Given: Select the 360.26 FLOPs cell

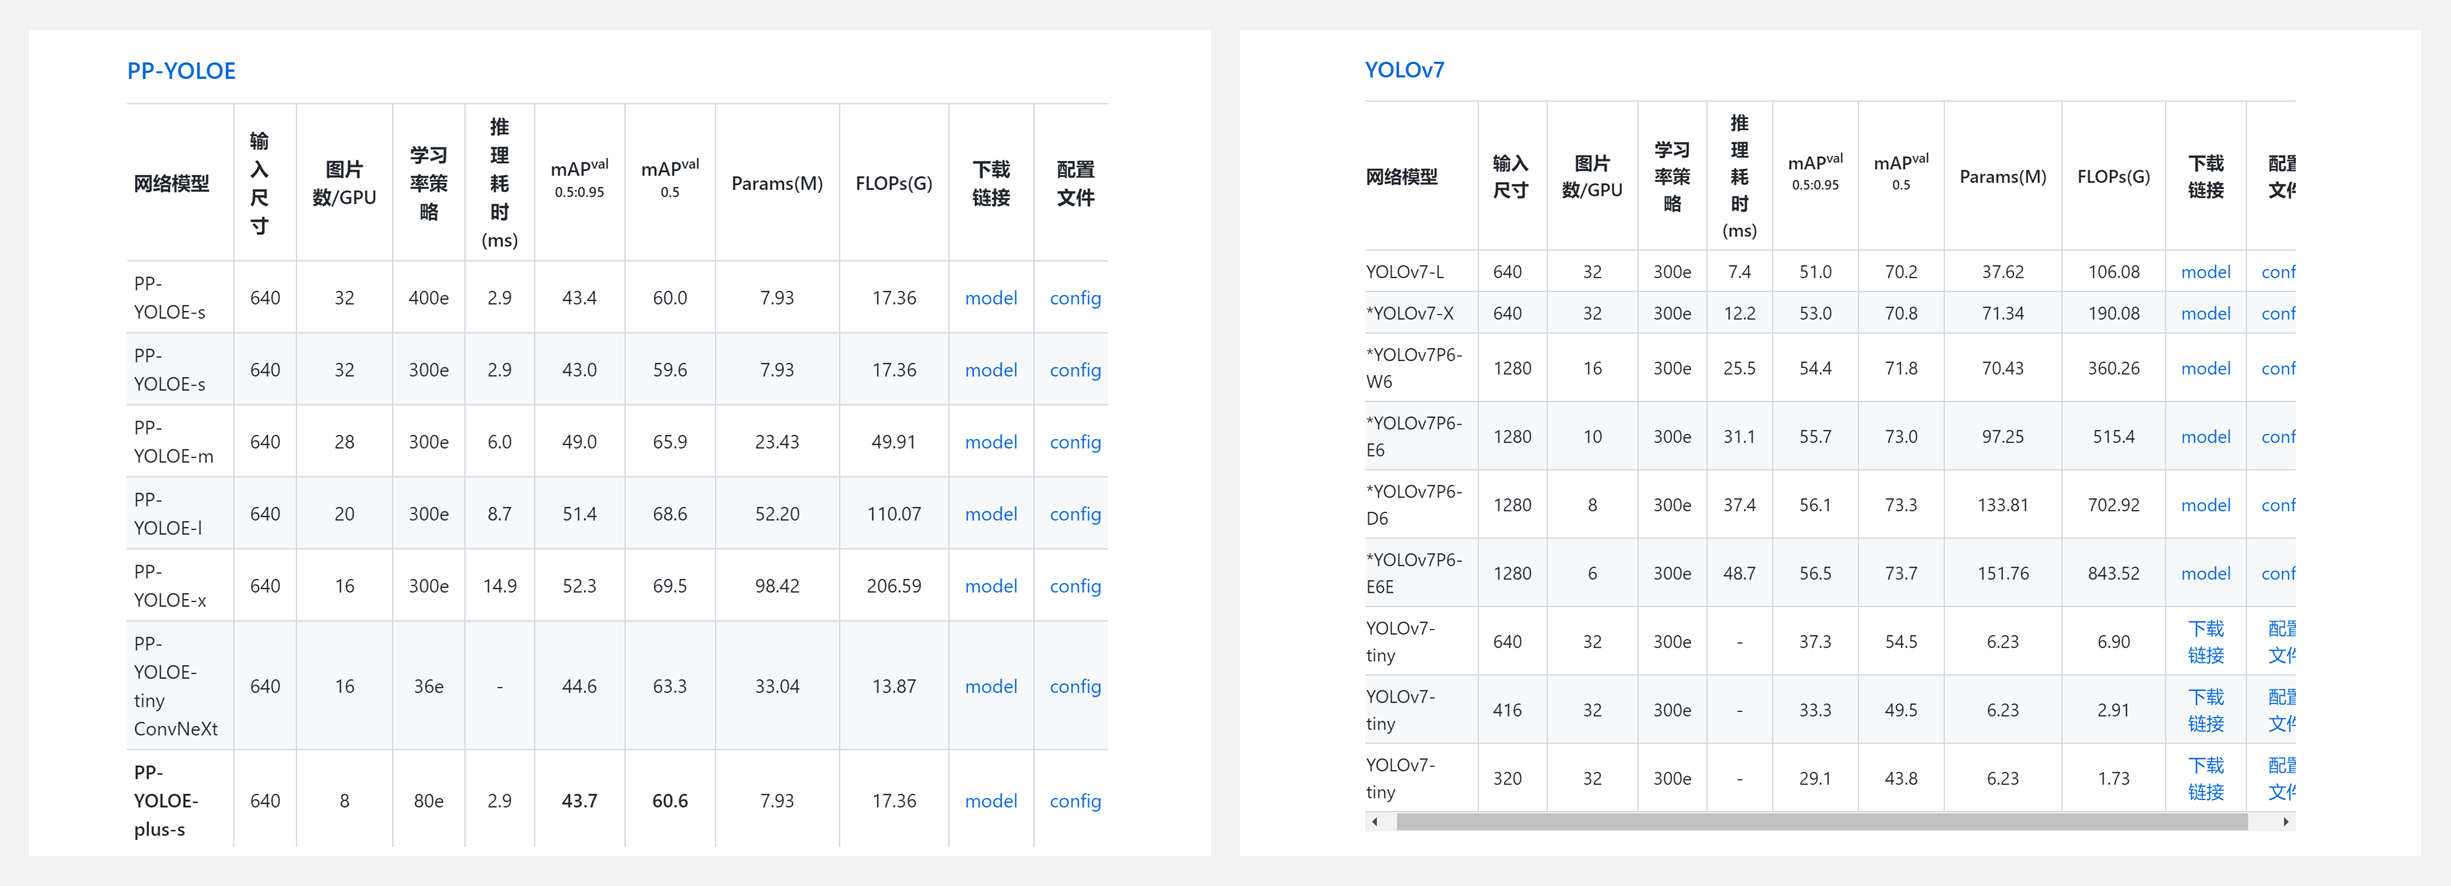Looking at the screenshot, I should [x=2114, y=369].
